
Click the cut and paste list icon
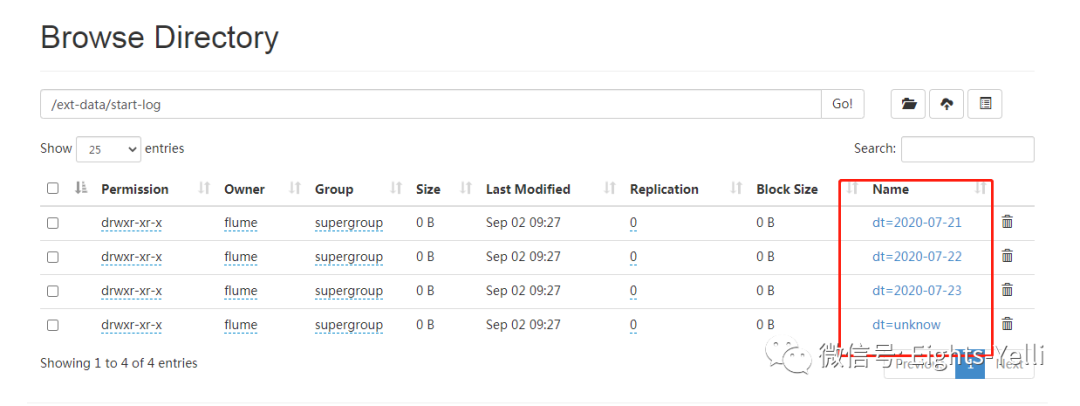pyautogui.click(x=985, y=104)
